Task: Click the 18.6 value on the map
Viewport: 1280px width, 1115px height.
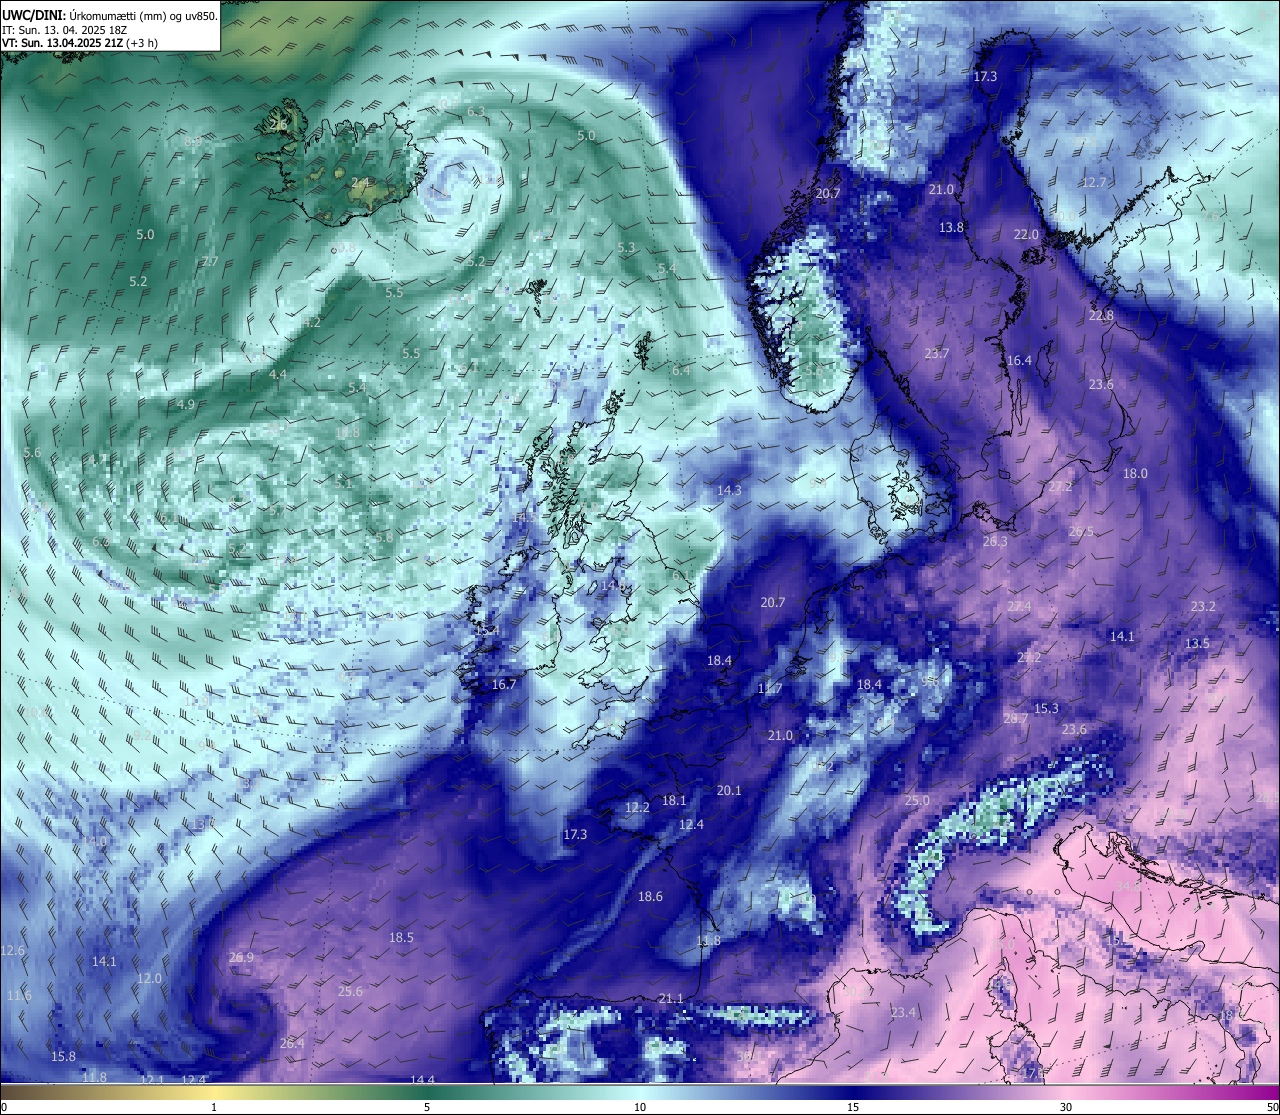Action: [650, 897]
